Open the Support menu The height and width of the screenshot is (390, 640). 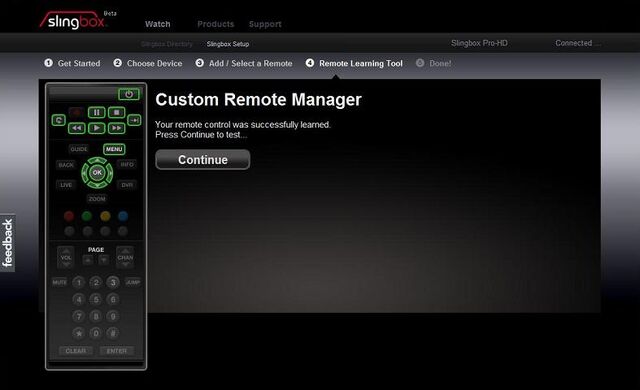(265, 24)
